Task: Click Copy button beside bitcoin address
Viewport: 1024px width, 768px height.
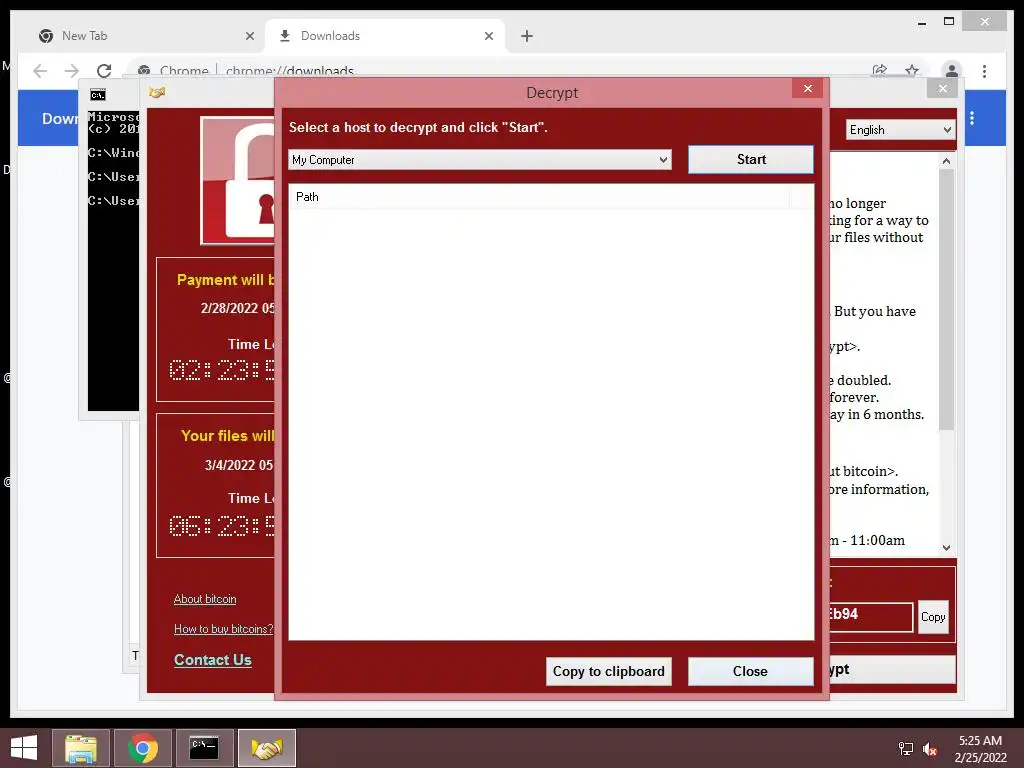Action: tap(933, 617)
